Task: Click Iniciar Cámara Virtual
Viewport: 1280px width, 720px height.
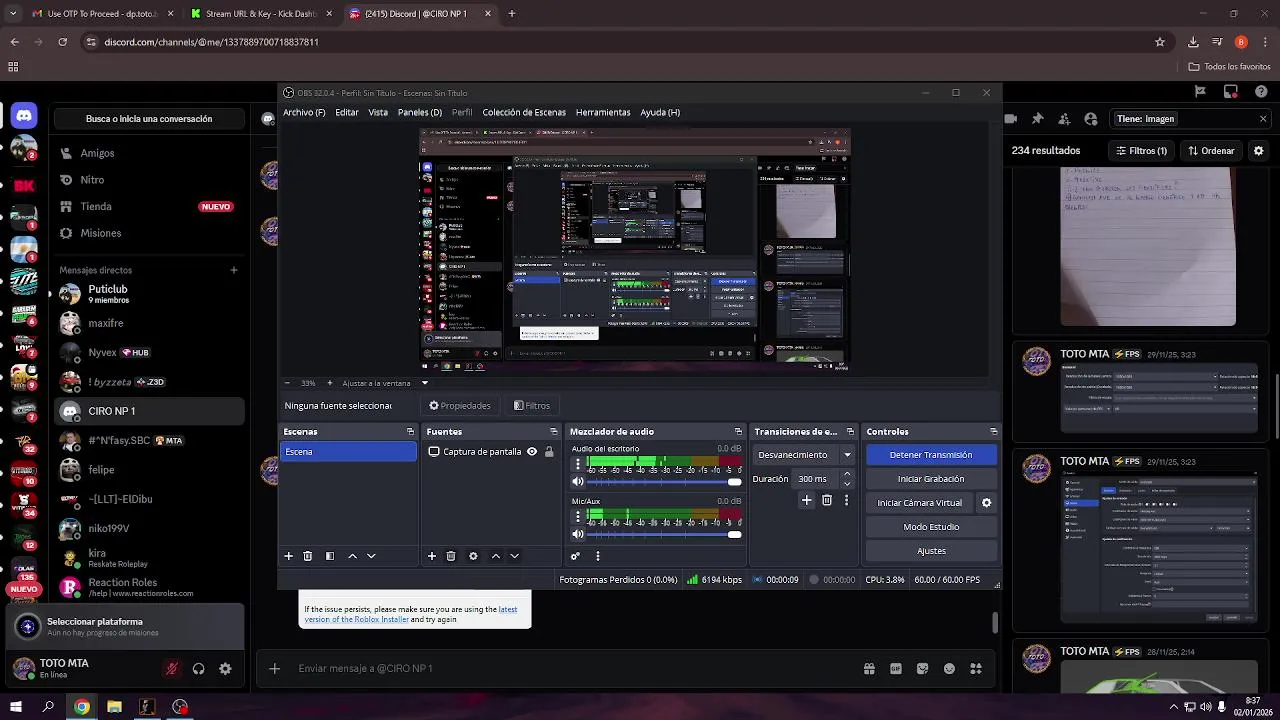Action: (x=919, y=503)
